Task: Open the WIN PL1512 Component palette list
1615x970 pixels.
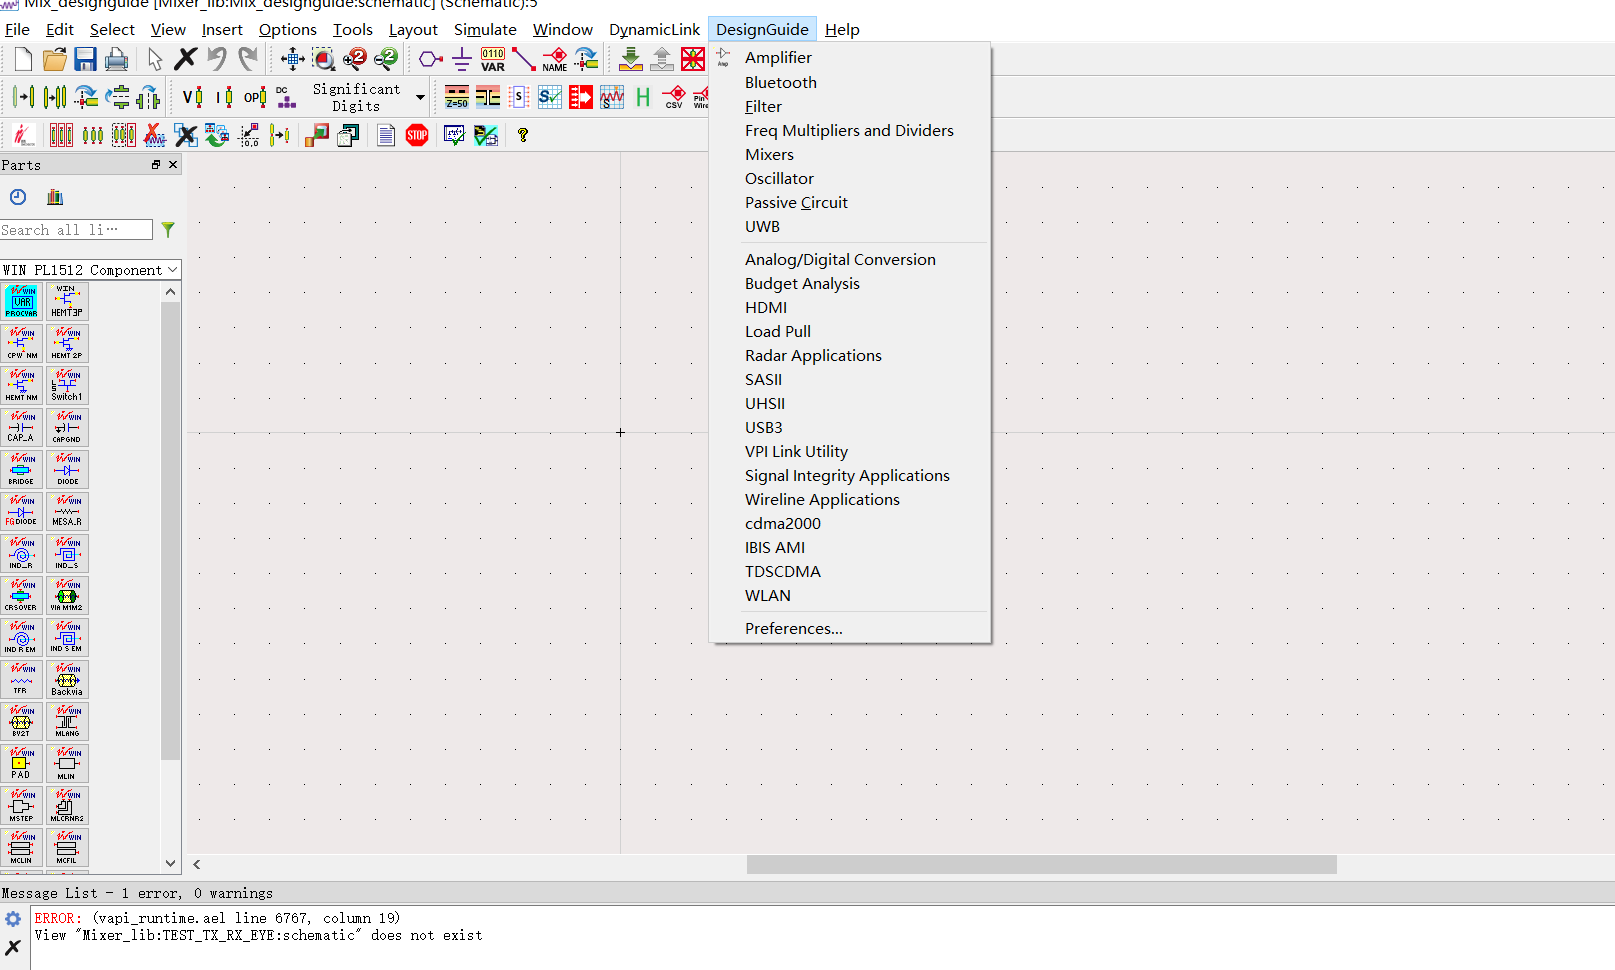Action: click(90, 269)
